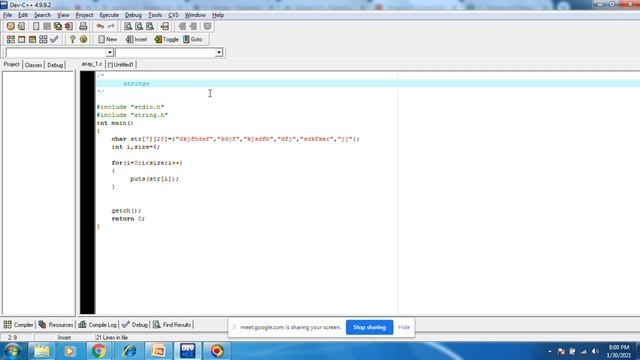640x360 pixels.
Task: Click the Print toolbar icon
Action: (x=83, y=26)
